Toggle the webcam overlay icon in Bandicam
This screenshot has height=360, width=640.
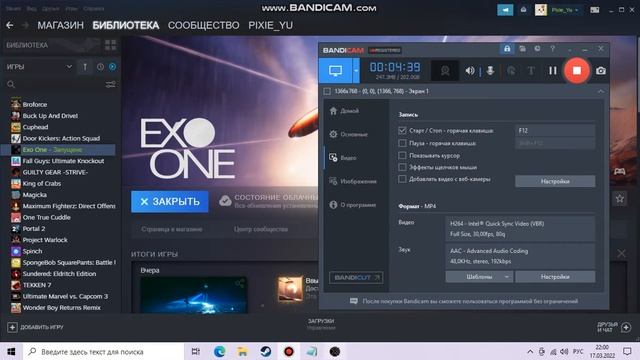(444, 71)
